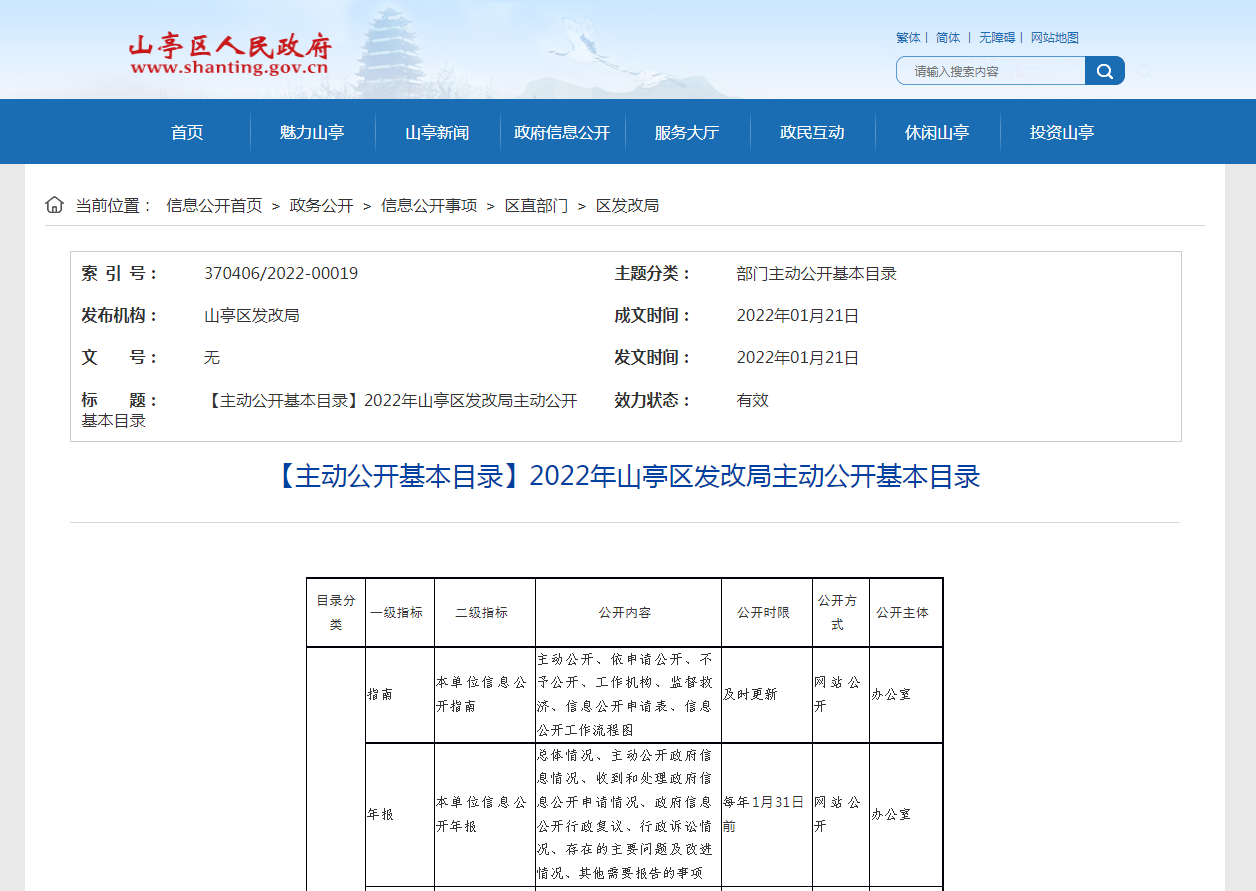This screenshot has width=1256, height=891.
Task: Click the 目录分类 table header
Action: 336,612
